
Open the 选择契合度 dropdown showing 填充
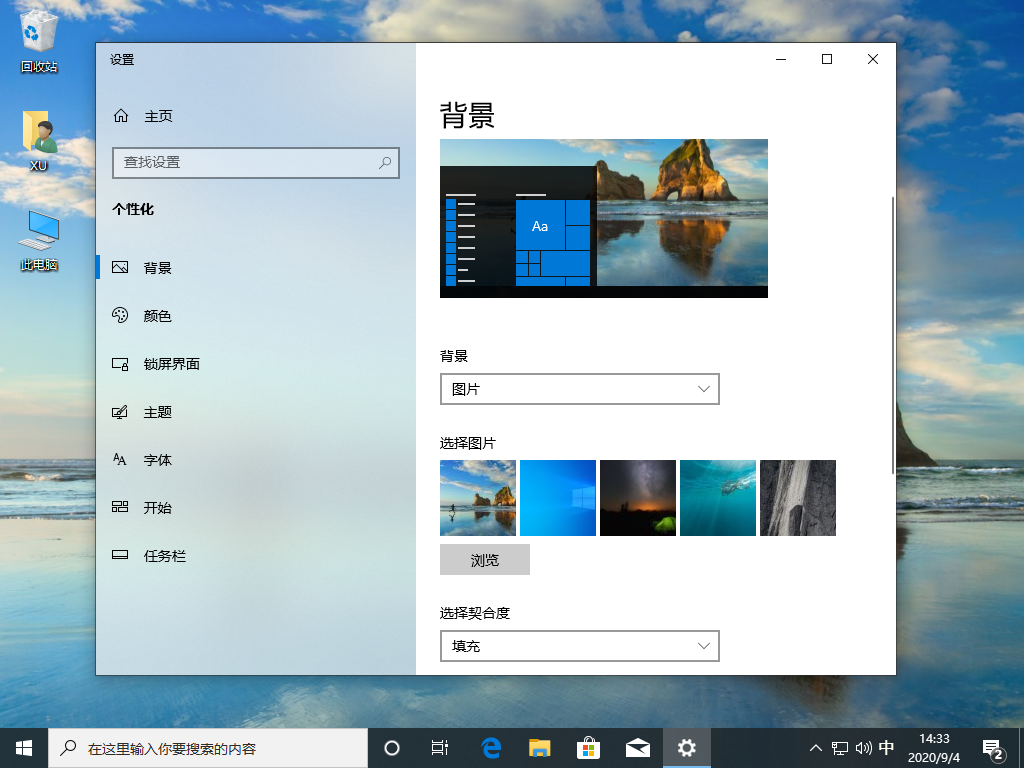click(x=580, y=646)
